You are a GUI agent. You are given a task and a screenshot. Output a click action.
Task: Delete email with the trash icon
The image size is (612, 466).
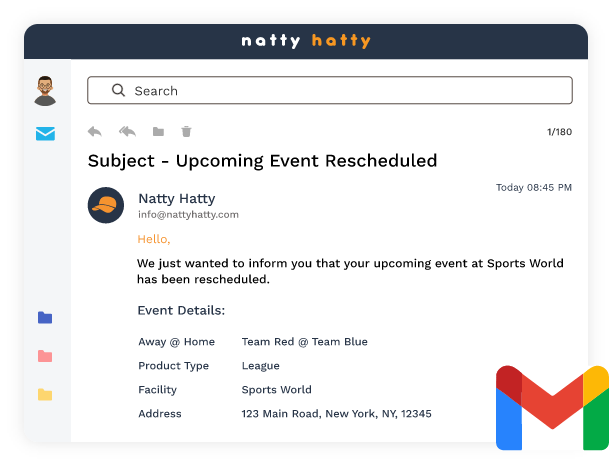[x=186, y=131]
